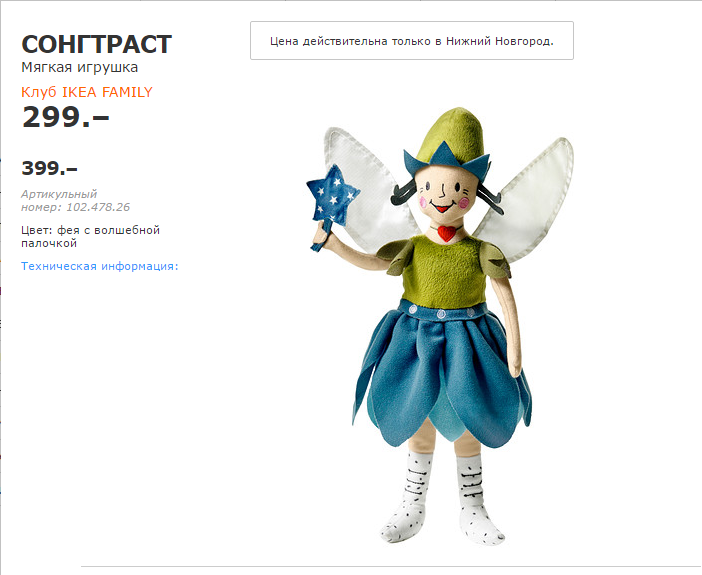The width and height of the screenshot is (702, 575).
Task: Open the Техническая информация link
Action: 99,266
